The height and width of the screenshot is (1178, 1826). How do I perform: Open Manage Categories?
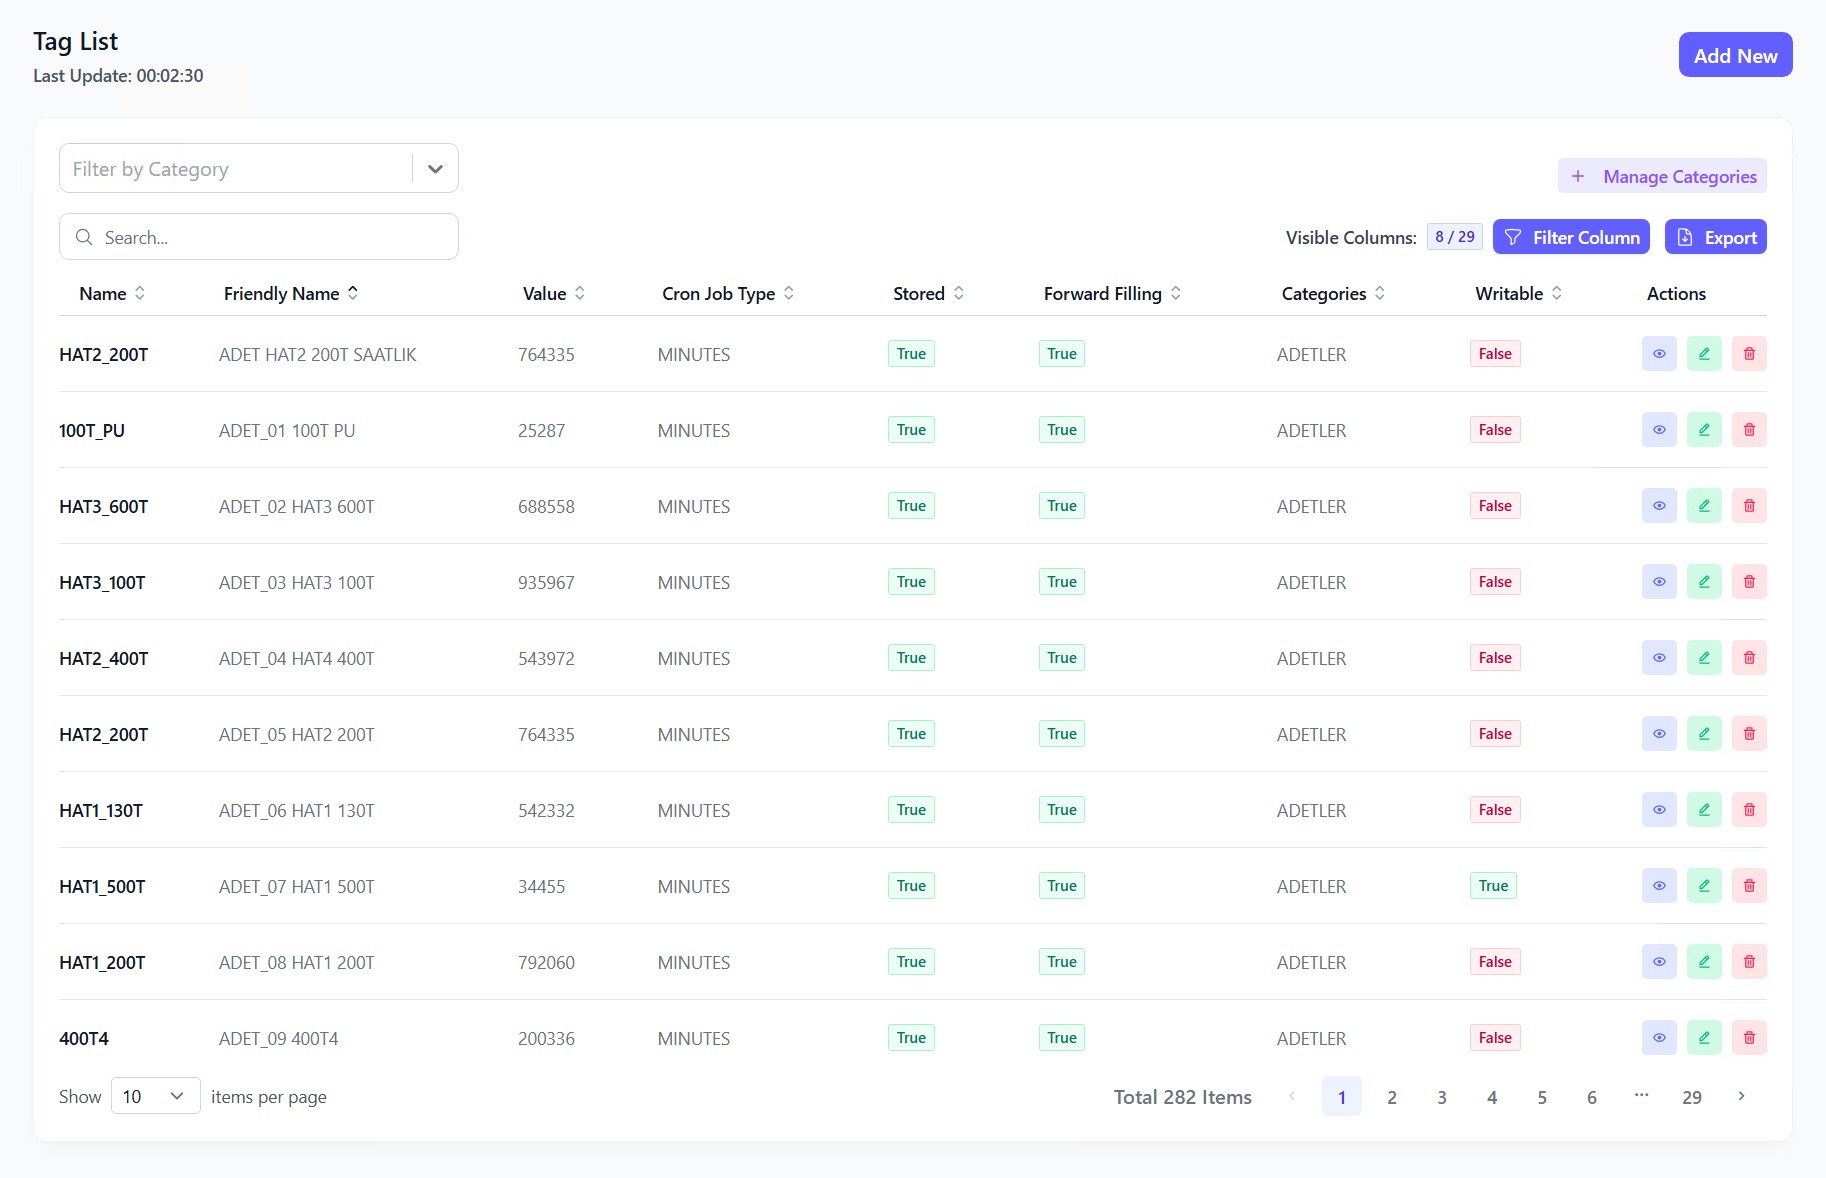tap(1661, 177)
